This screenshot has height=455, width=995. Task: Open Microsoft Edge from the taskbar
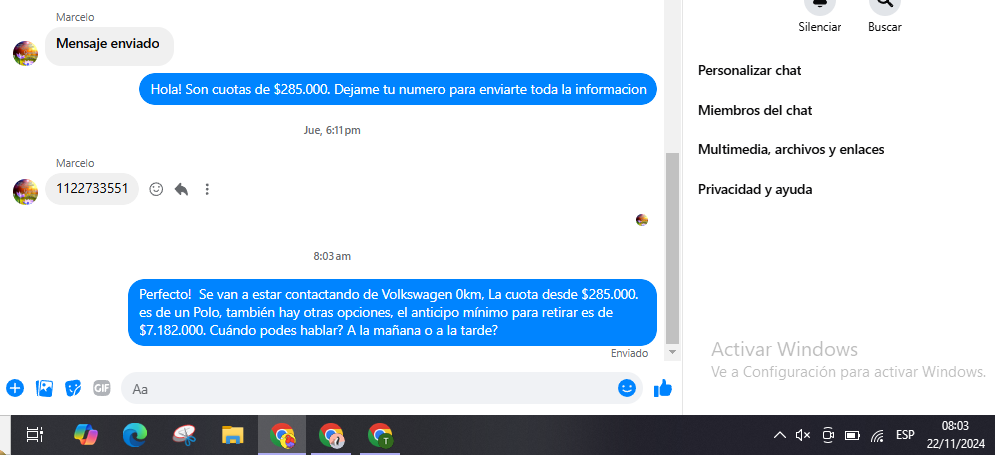click(135, 435)
